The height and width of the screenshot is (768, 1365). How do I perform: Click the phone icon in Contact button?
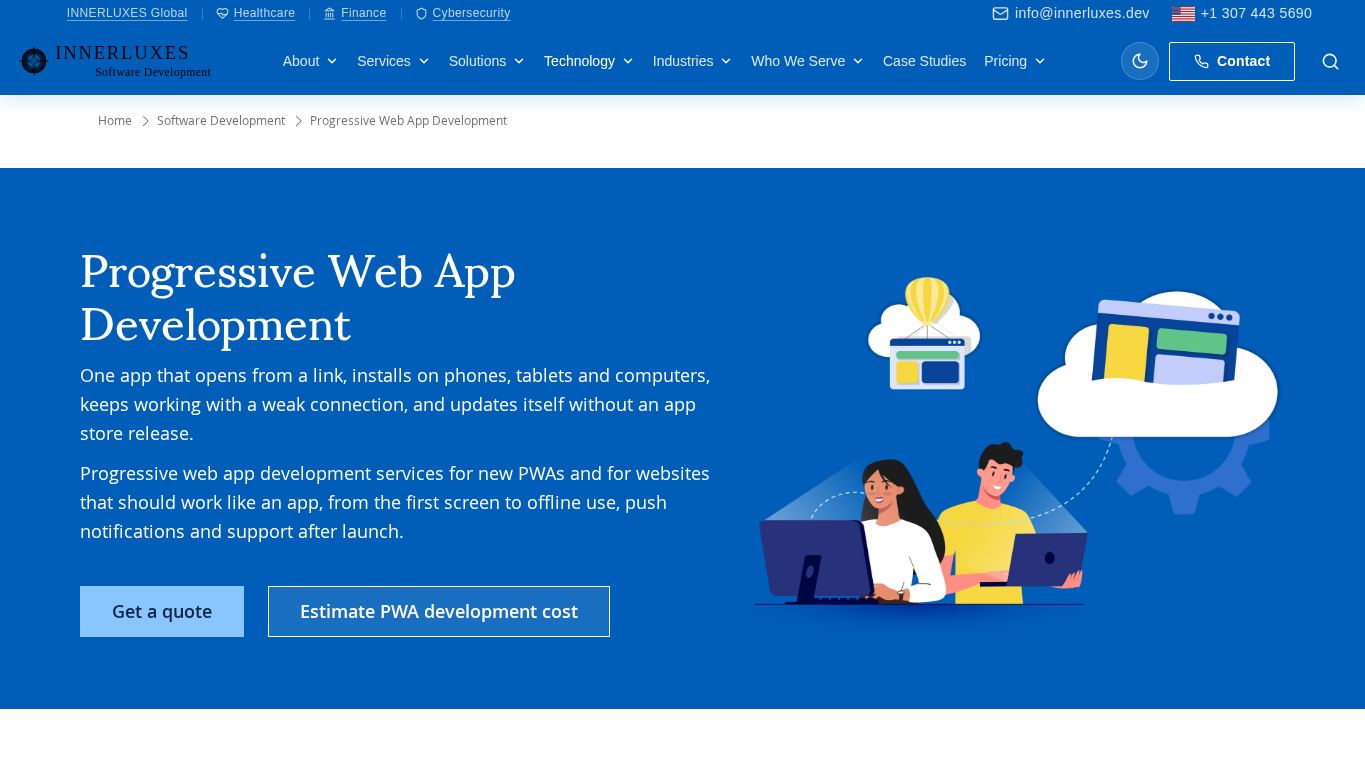coord(1201,61)
